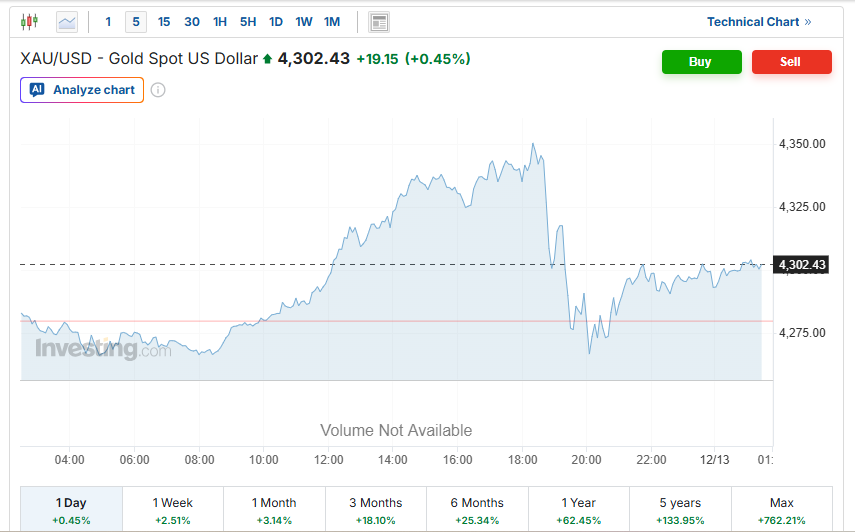The height and width of the screenshot is (532, 855).
Task: Switch to candlestick chart type
Action: pyautogui.click(x=28, y=21)
